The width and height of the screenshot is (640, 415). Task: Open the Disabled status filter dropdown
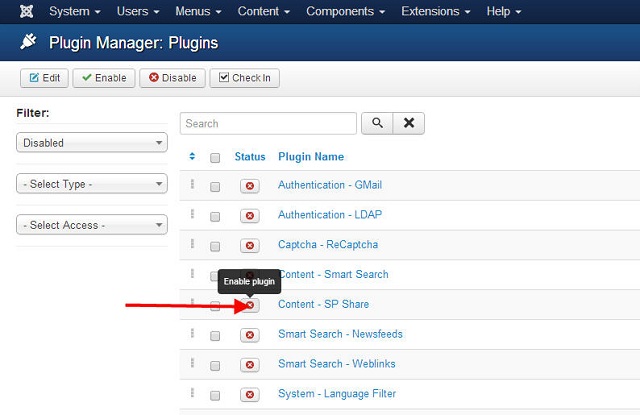coord(92,142)
